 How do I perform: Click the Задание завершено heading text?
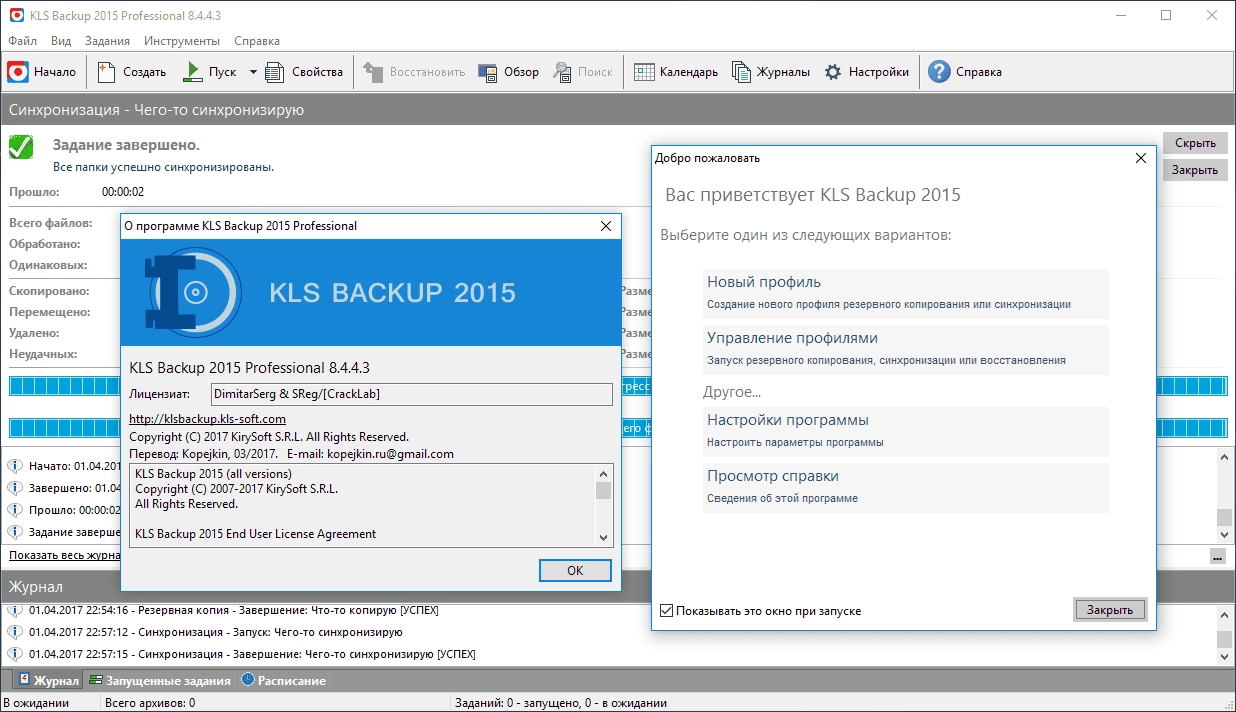point(126,145)
